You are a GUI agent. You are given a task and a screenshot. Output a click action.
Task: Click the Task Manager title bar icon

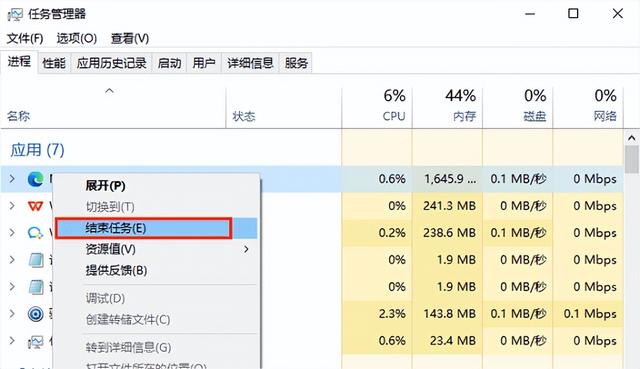click(x=15, y=14)
